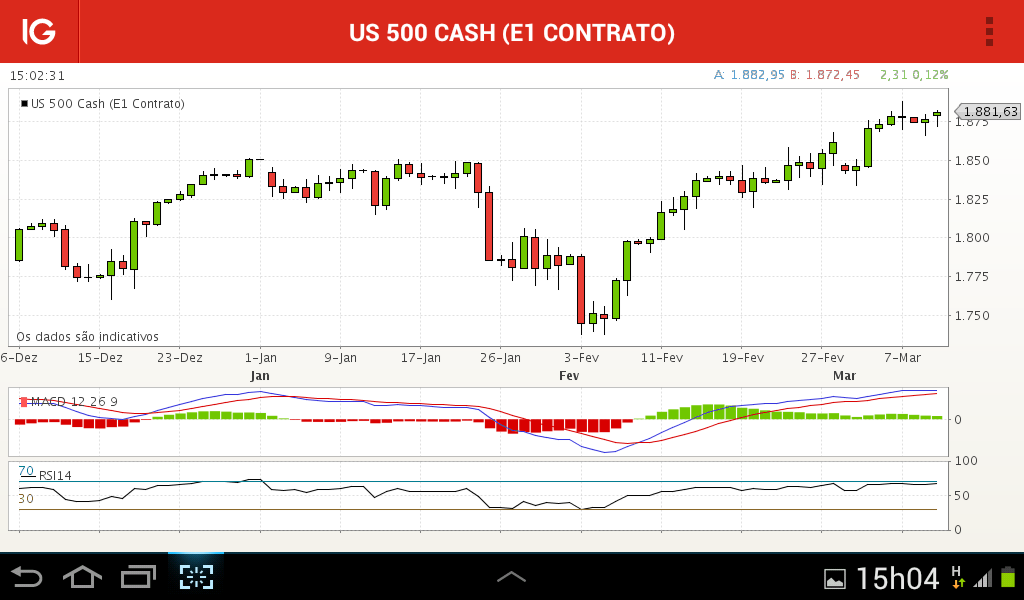Screen dimensions: 1024x600
Task: Click the 15h04 system clock
Action: (897, 578)
